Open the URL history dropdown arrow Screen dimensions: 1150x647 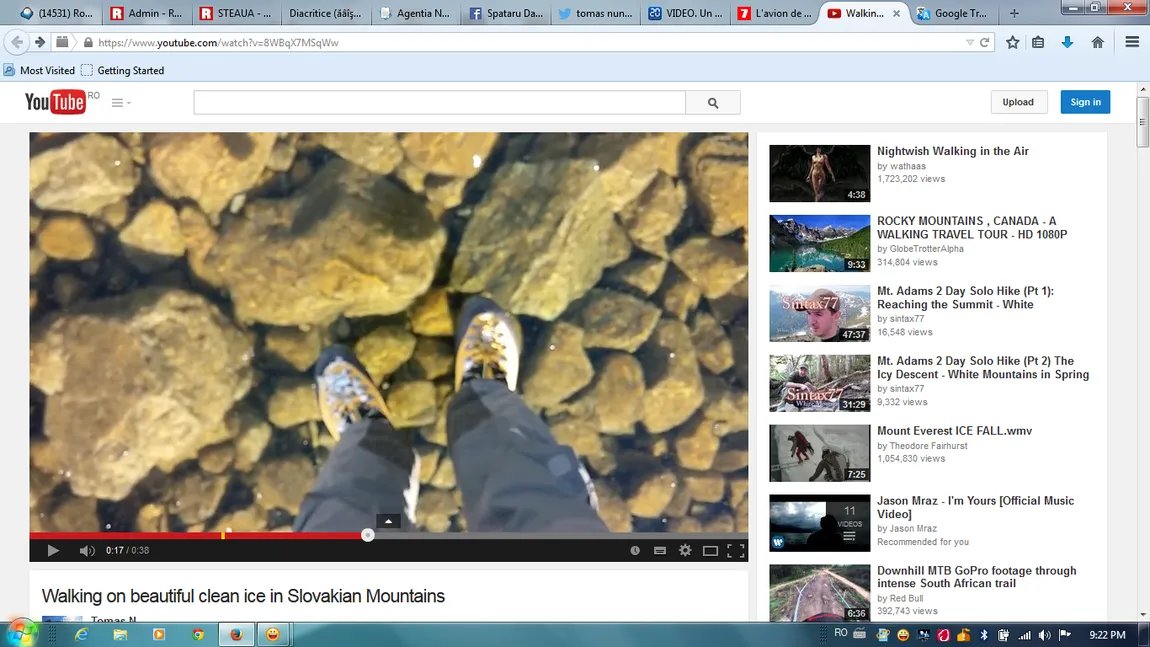[970, 43]
